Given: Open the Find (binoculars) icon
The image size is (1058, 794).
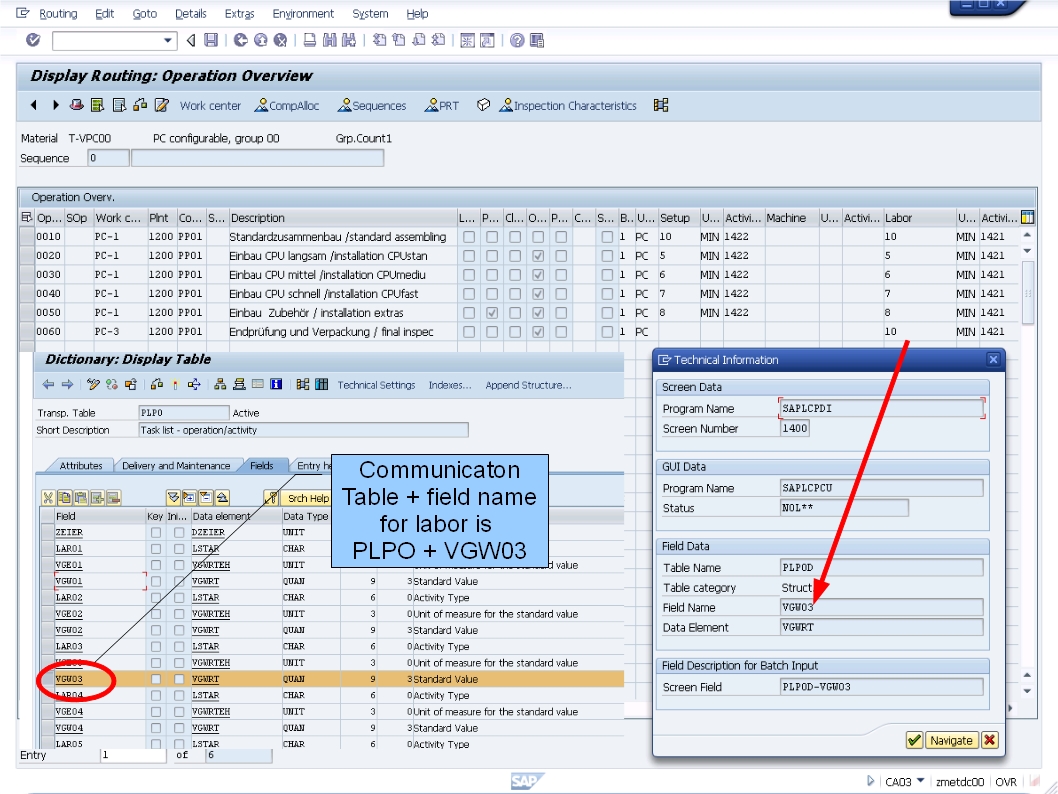Looking at the screenshot, I should pyautogui.click(x=328, y=41).
